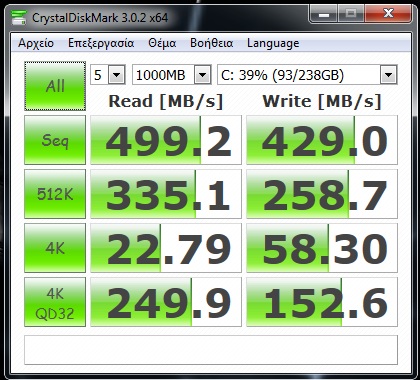Open the Θέμα menu

tap(162, 43)
